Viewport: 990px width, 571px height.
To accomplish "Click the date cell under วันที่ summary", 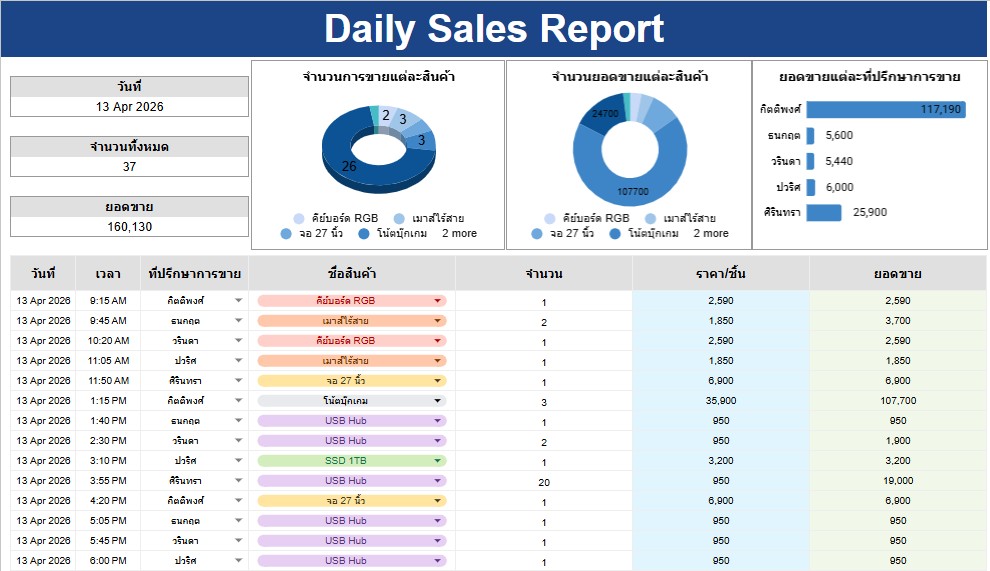I will click(x=130, y=107).
